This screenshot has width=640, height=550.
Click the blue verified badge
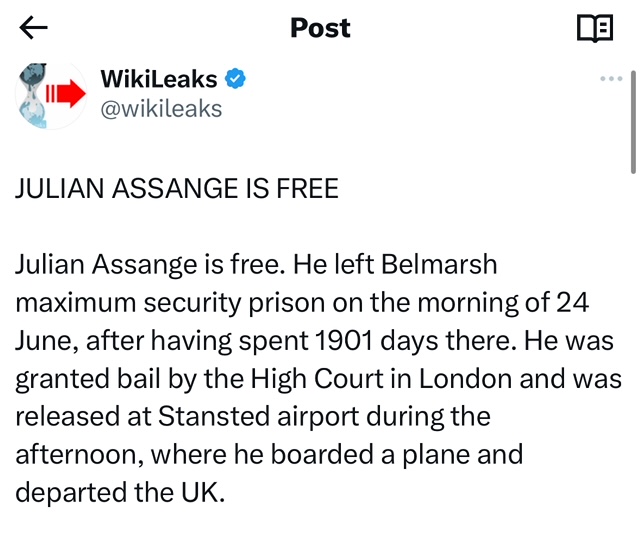click(235, 80)
